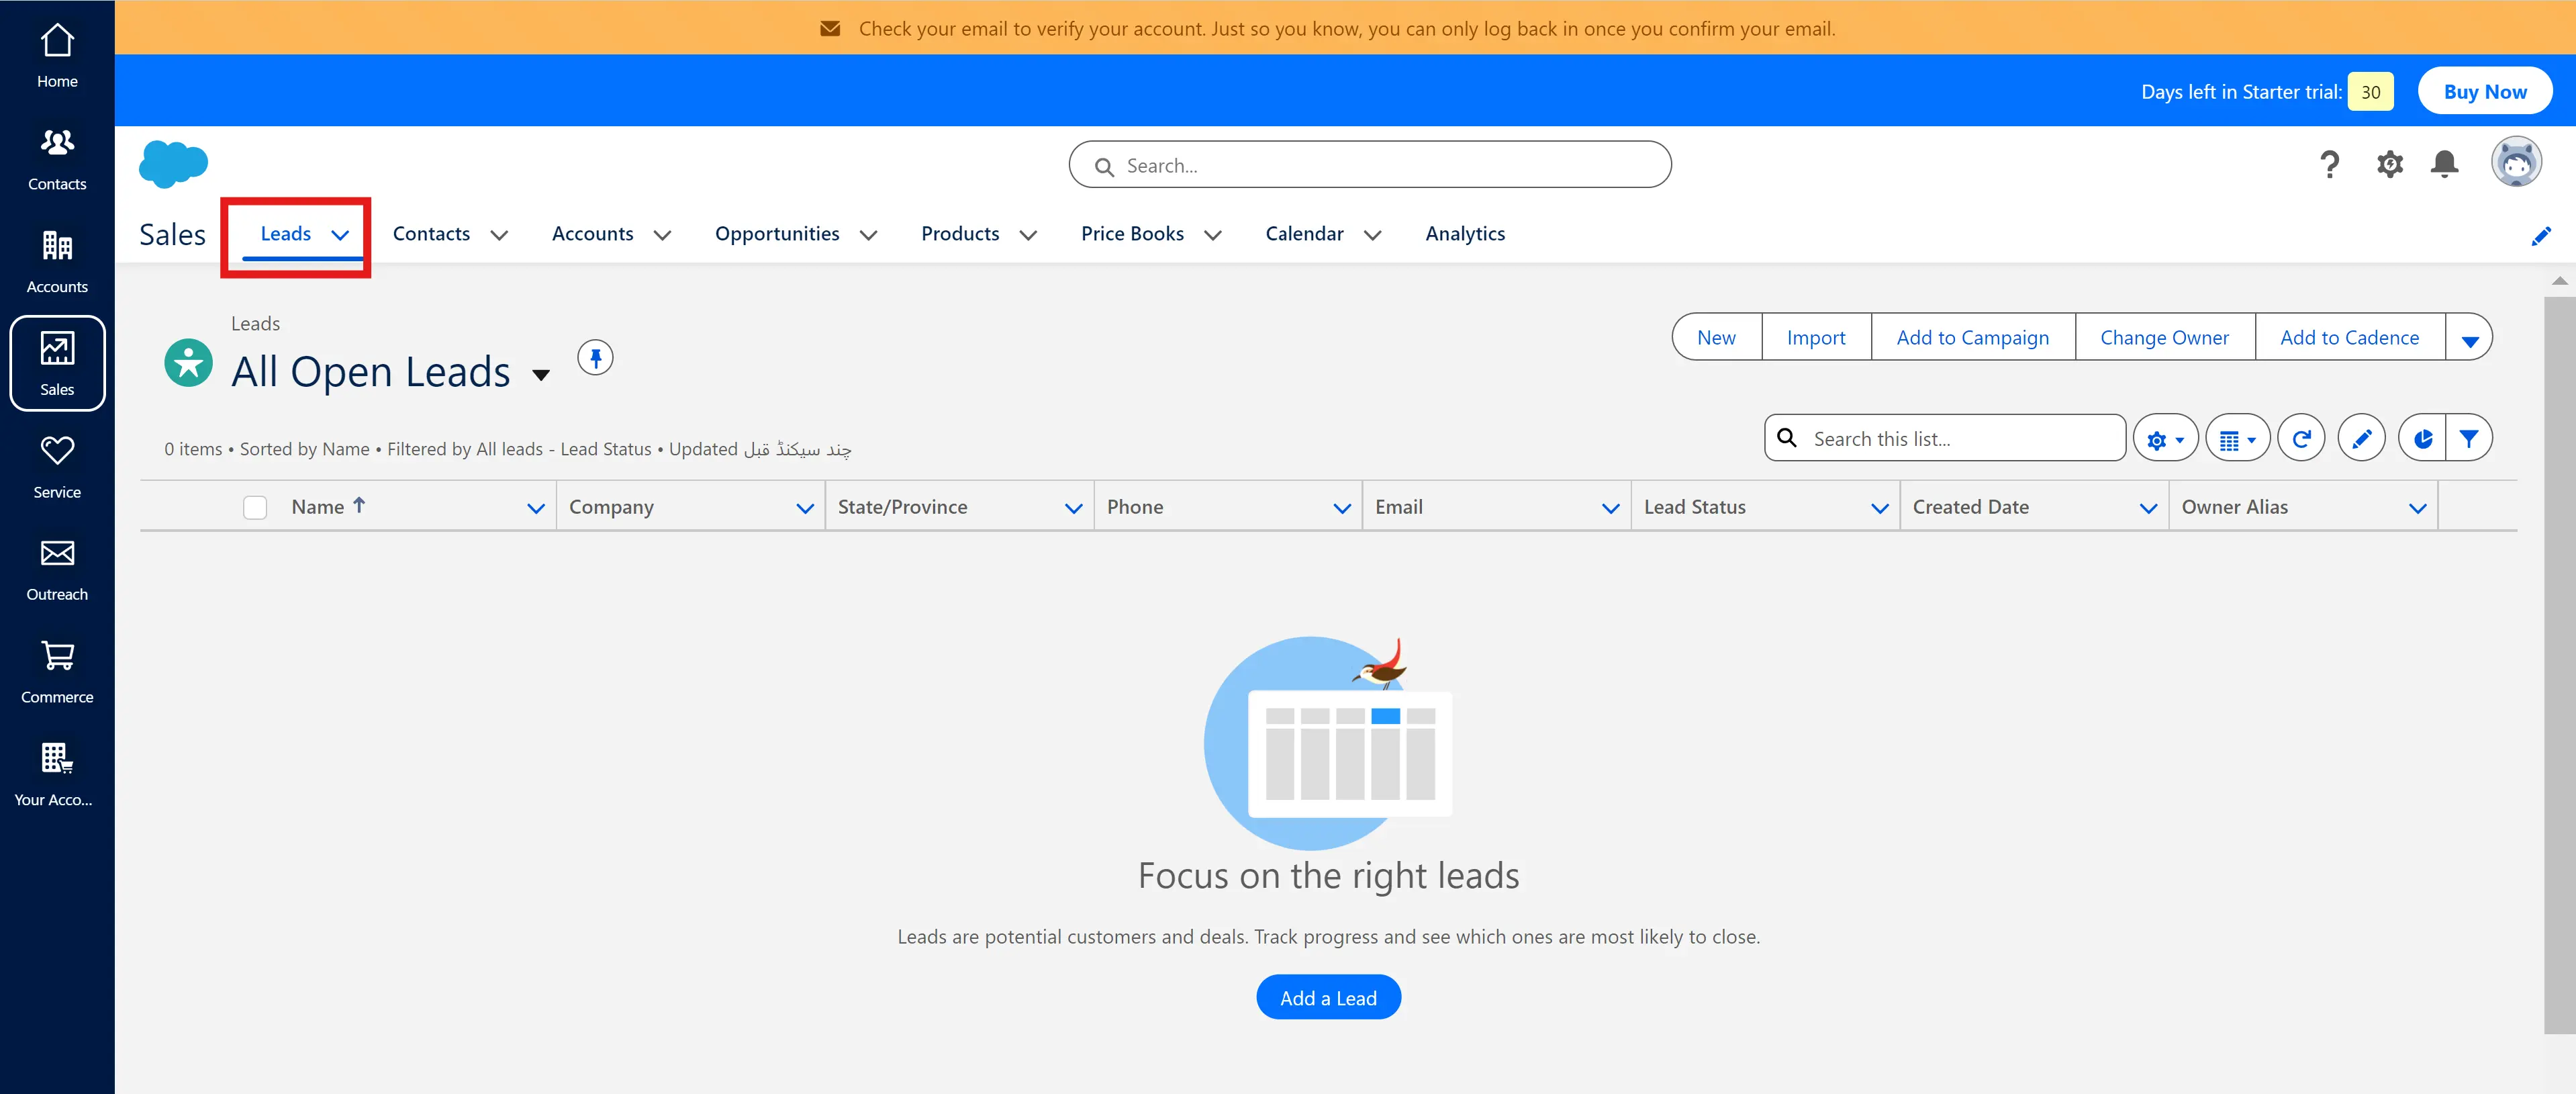Open Commerce from the left sidebar

click(57, 671)
